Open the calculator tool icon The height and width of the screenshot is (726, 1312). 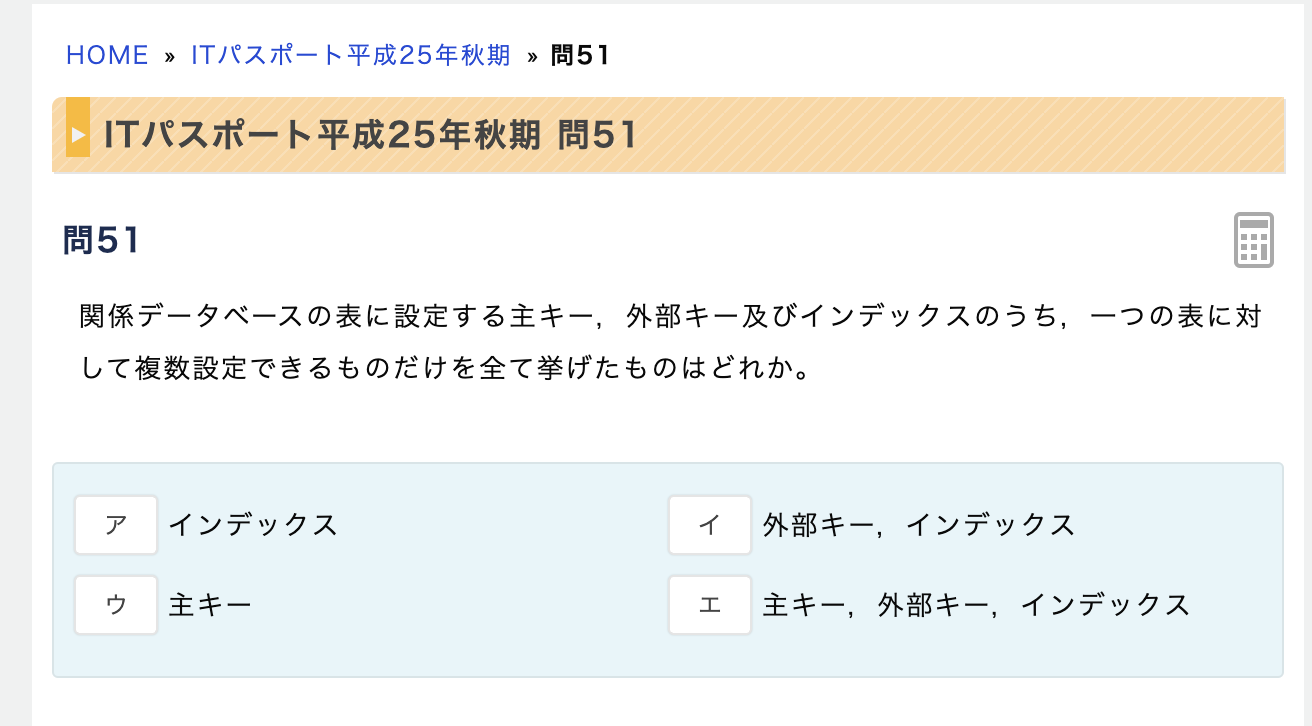pos(1253,240)
